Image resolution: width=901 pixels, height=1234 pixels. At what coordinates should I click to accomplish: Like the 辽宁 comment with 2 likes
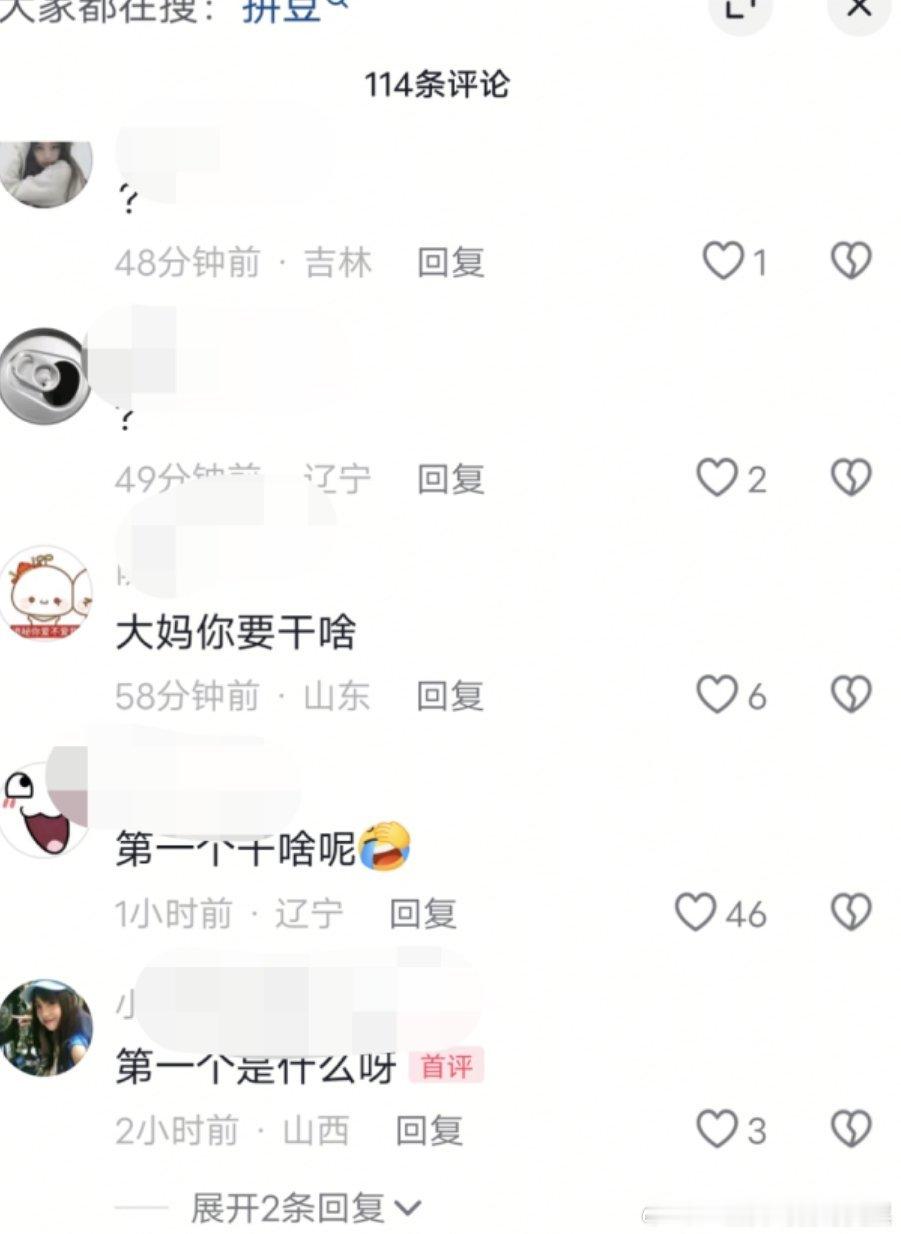pyautogui.click(x=717, y=478)
